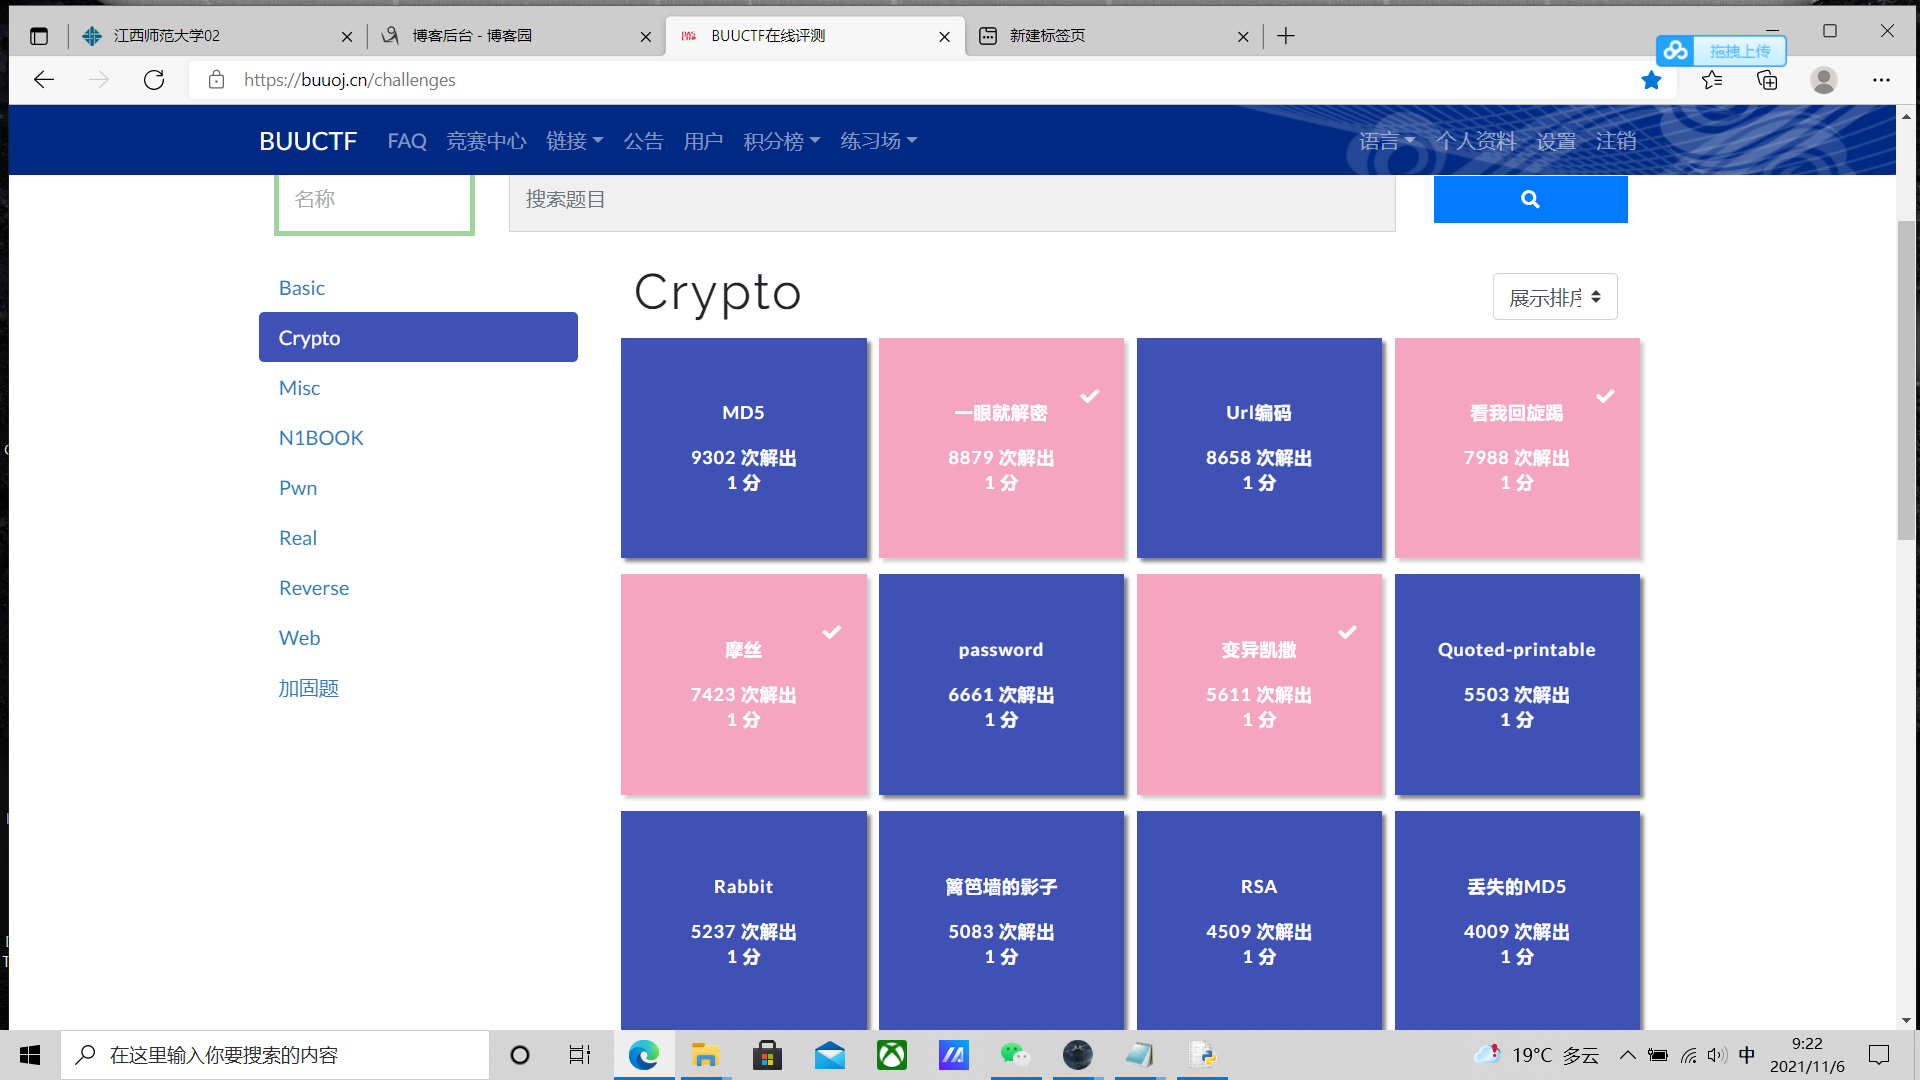
Task: Open the Favorites list icon
Action: point(1712,80)
